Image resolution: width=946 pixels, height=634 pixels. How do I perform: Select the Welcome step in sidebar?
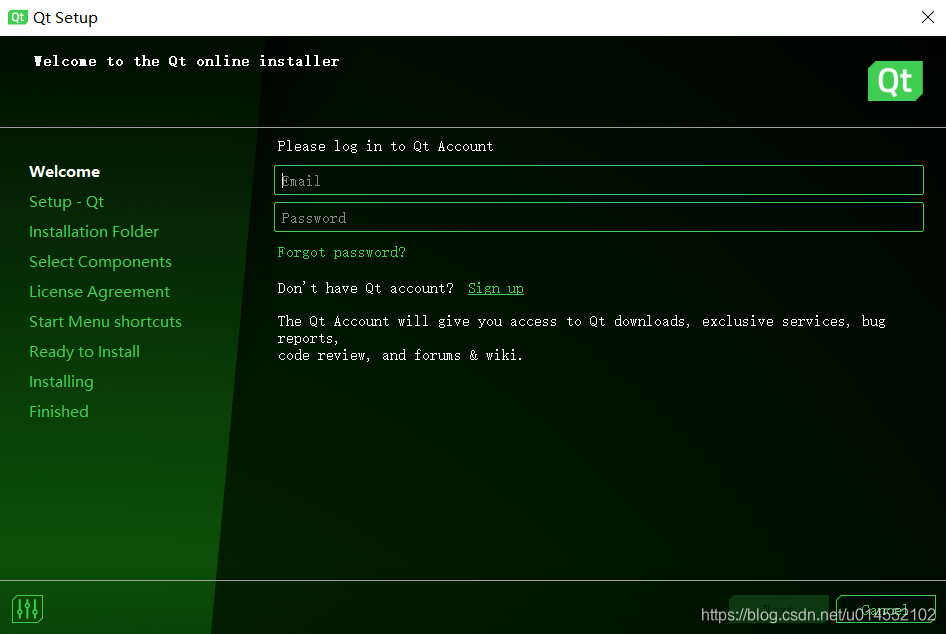[65, 171]
